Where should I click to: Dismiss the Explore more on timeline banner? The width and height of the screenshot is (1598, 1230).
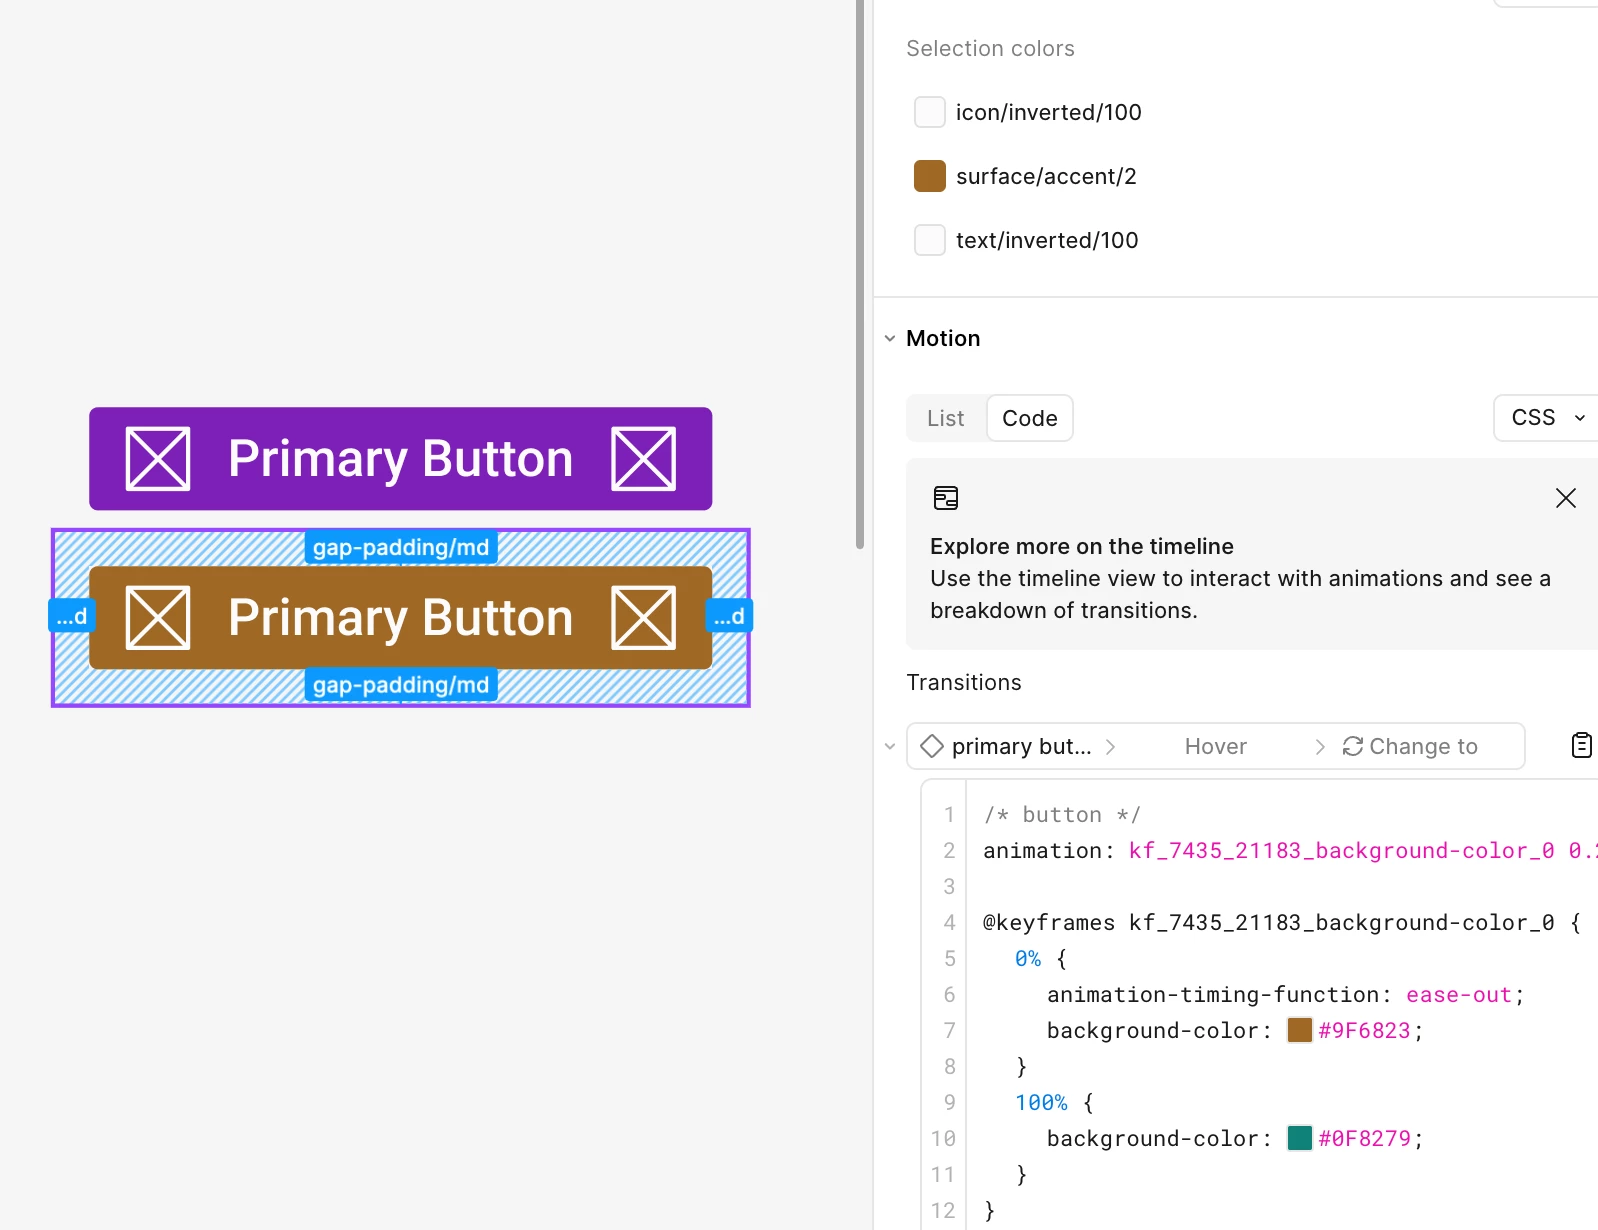(1565, 498)
